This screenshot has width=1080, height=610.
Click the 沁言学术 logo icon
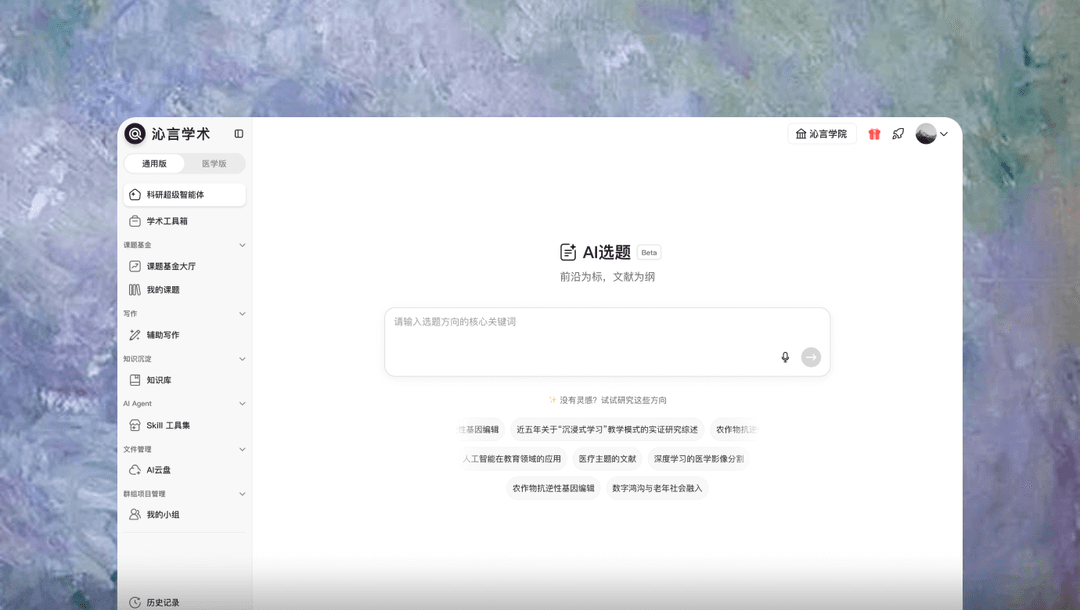(x=135, y=134)
